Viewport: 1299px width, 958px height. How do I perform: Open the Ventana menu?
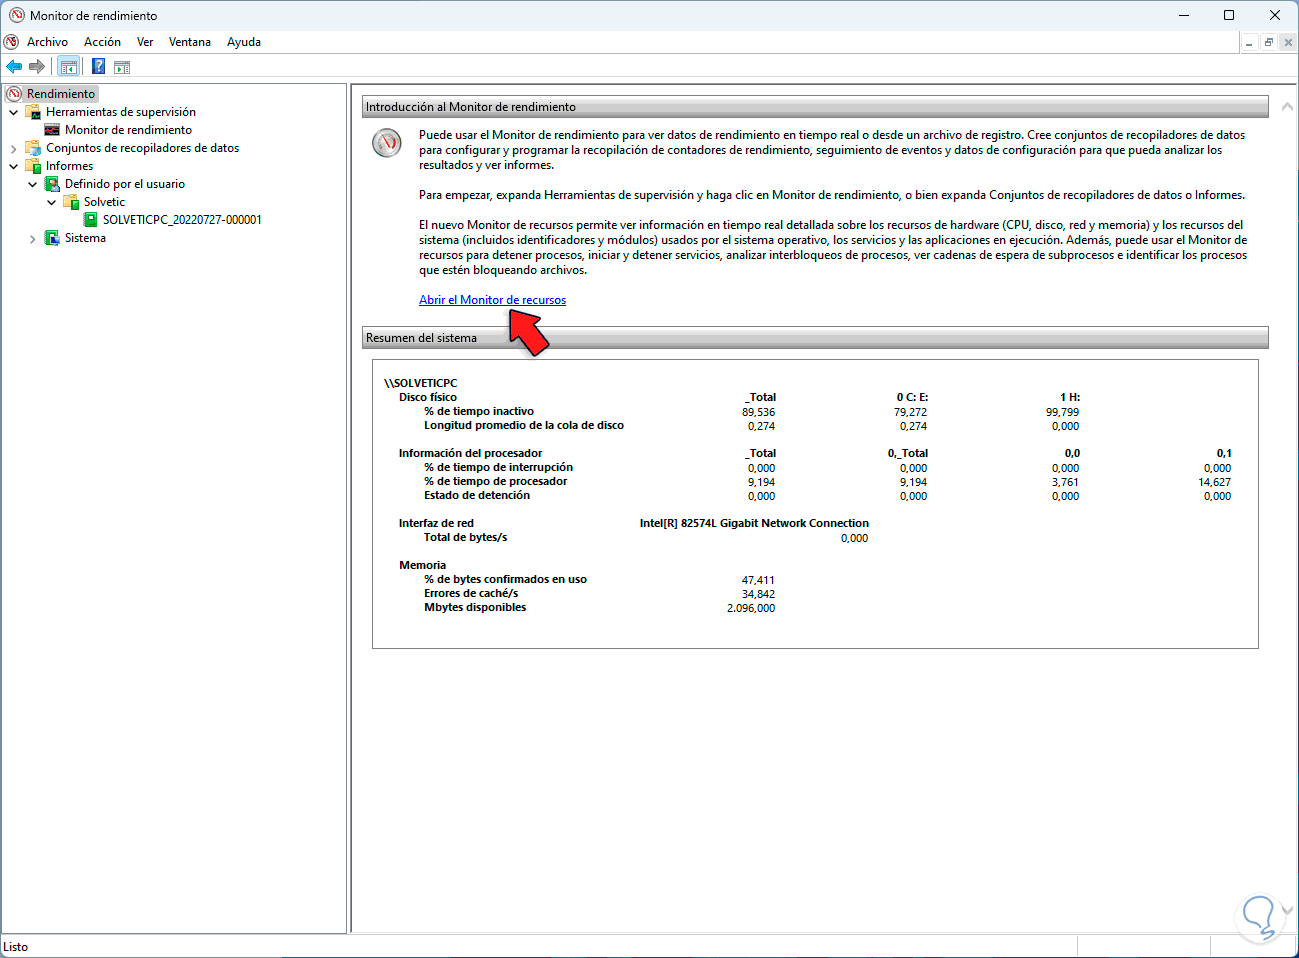tap(190, 42)
